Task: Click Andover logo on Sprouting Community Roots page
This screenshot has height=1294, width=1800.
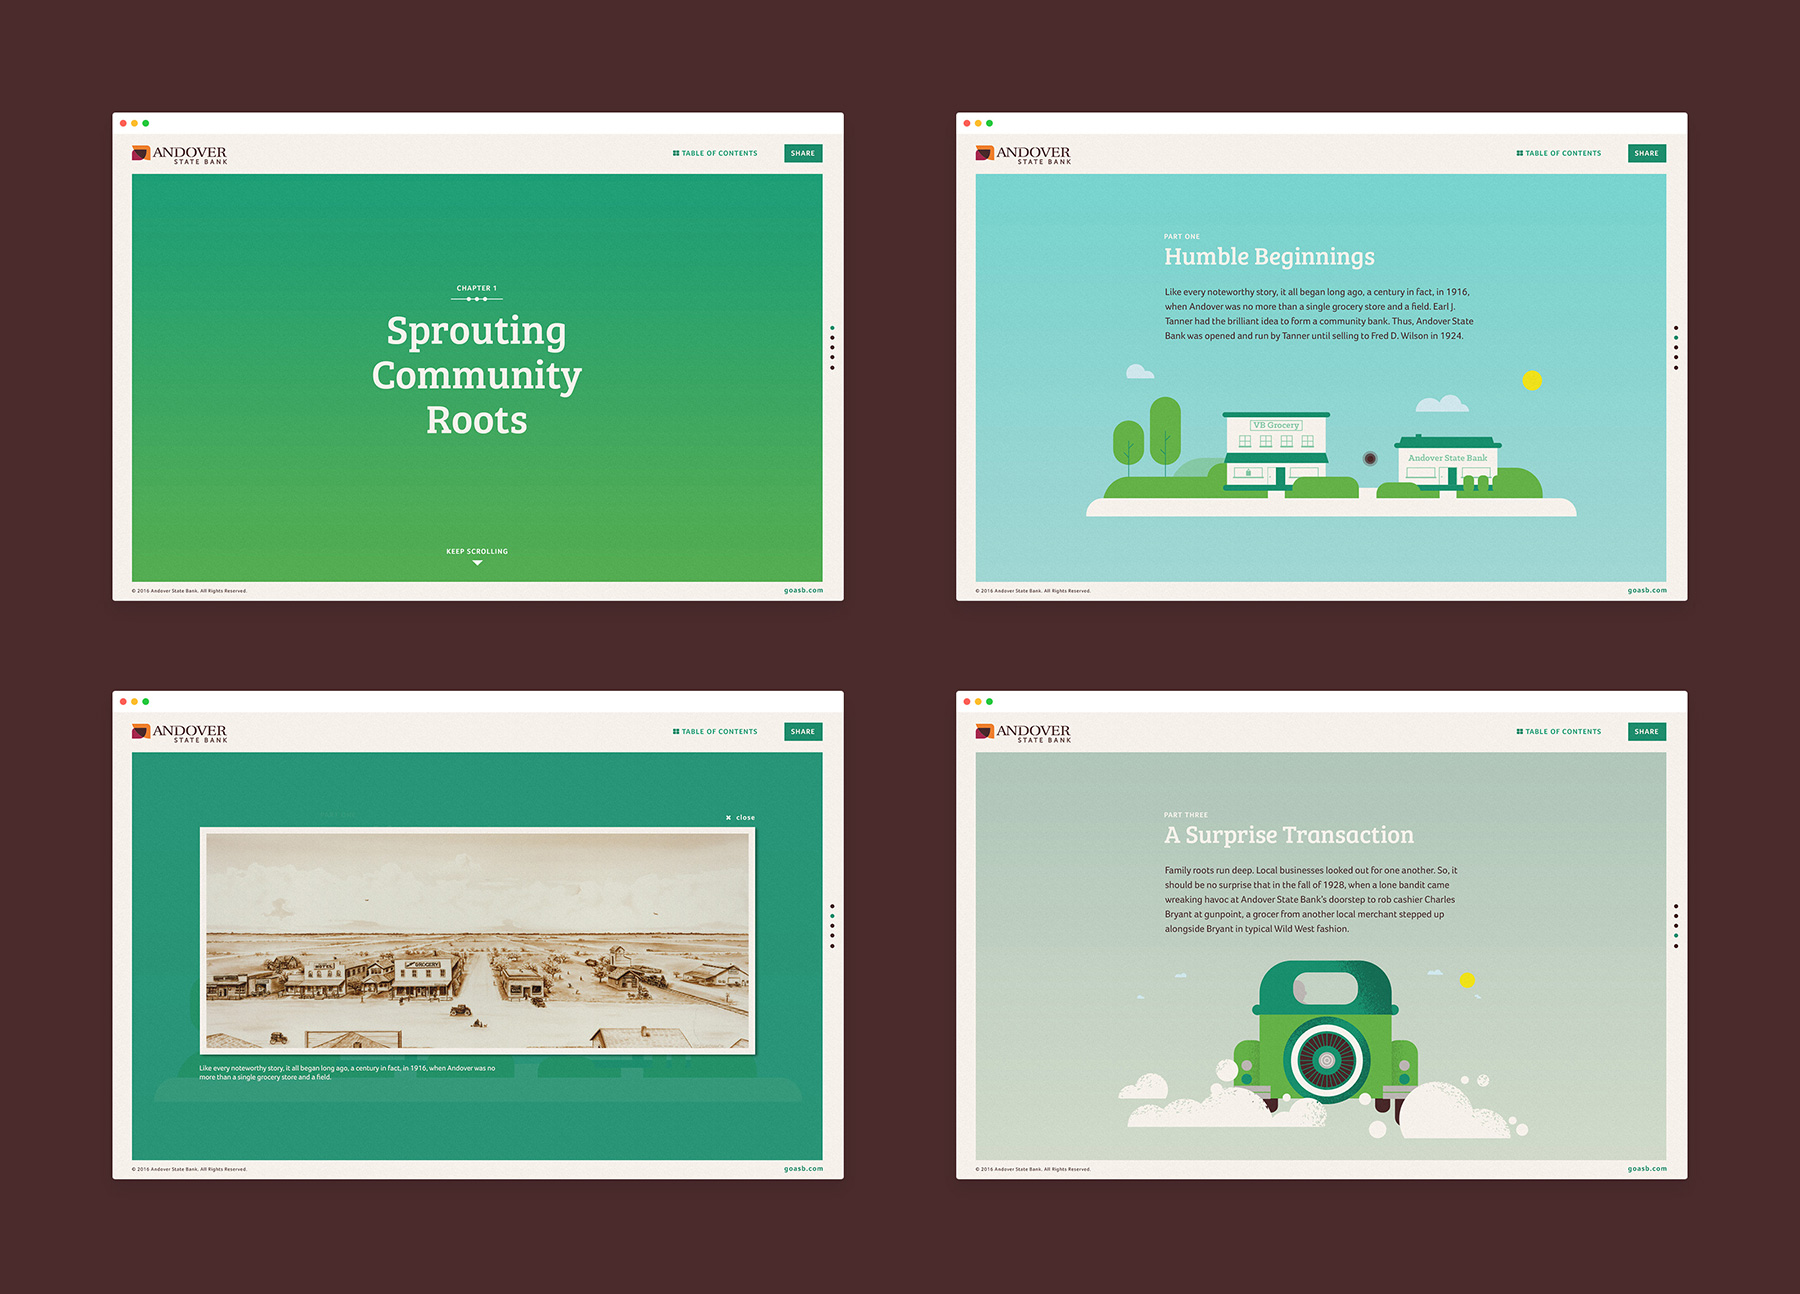Action: click(180, 154)
